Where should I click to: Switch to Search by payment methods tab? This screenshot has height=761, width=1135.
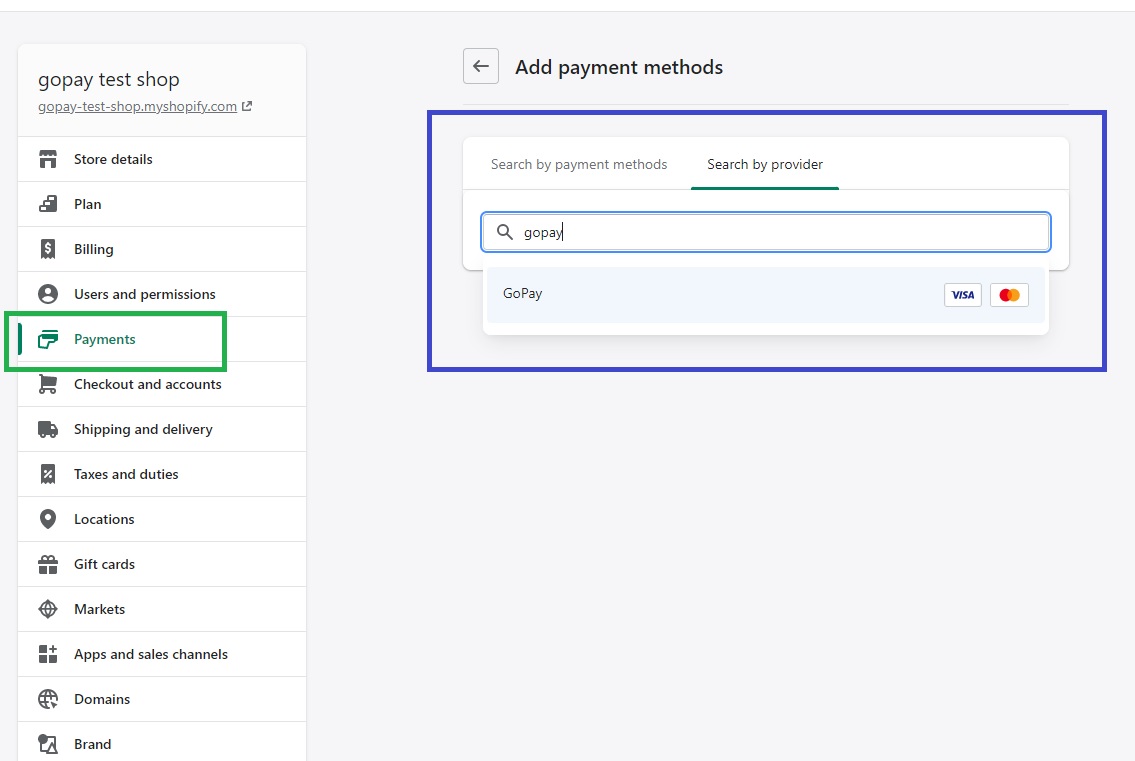tap(579, 164)
